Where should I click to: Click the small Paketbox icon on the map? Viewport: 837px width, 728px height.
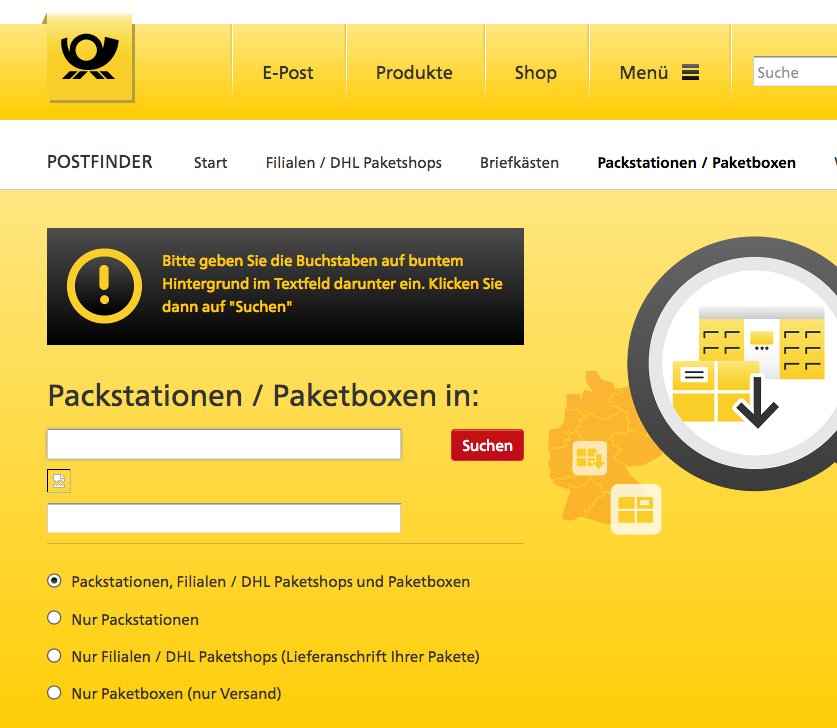pyautogui.click(x=589, y=458)
